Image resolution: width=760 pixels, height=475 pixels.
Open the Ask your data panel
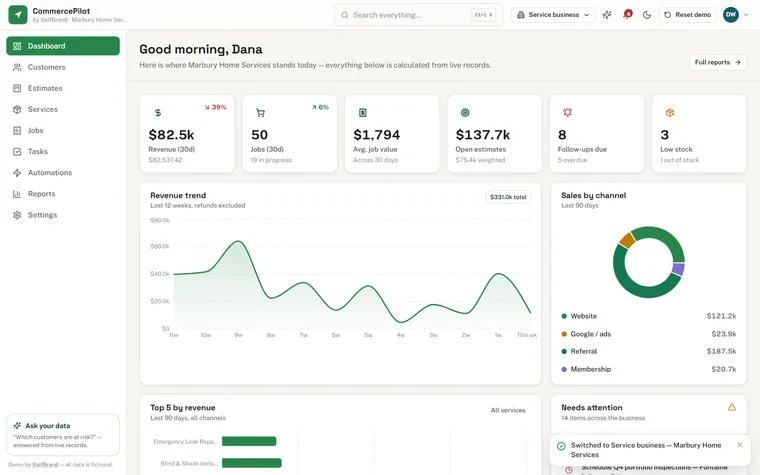coord(63,435)
